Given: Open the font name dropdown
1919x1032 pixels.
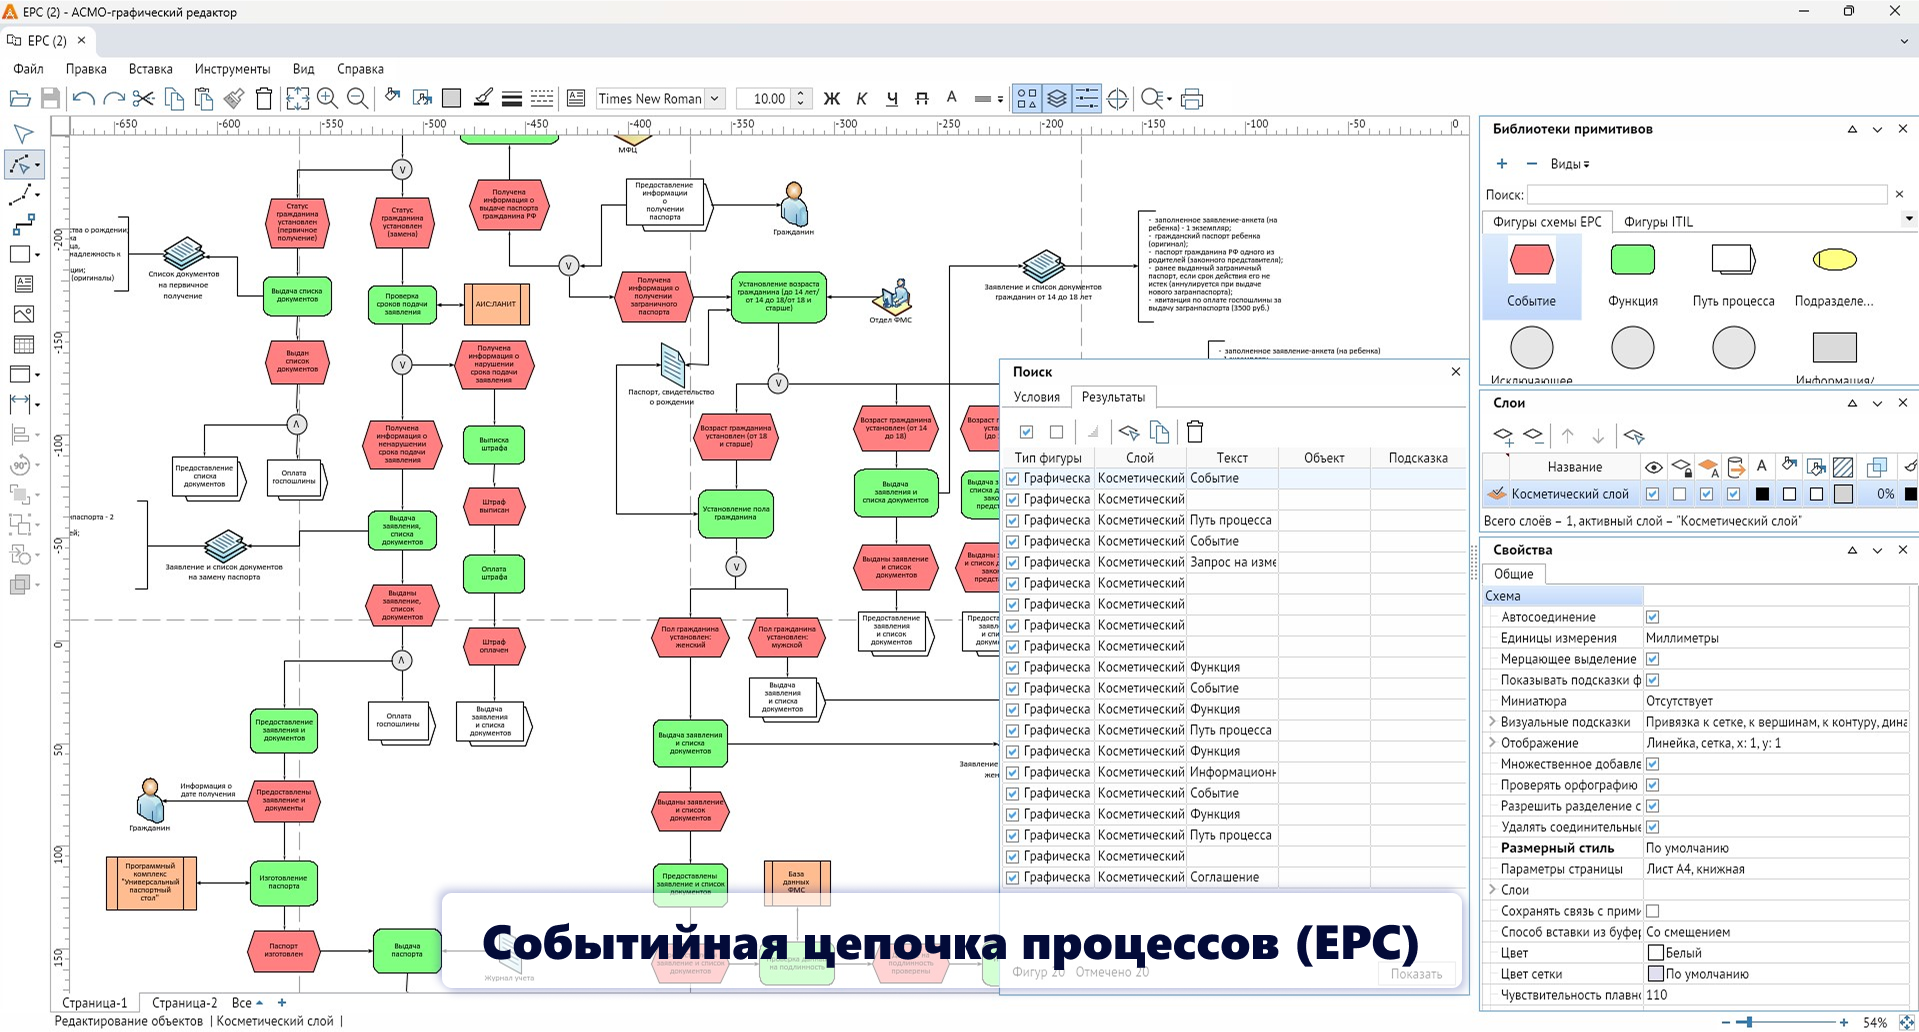Looking at the screenshot, I should (x=714, y=98).
